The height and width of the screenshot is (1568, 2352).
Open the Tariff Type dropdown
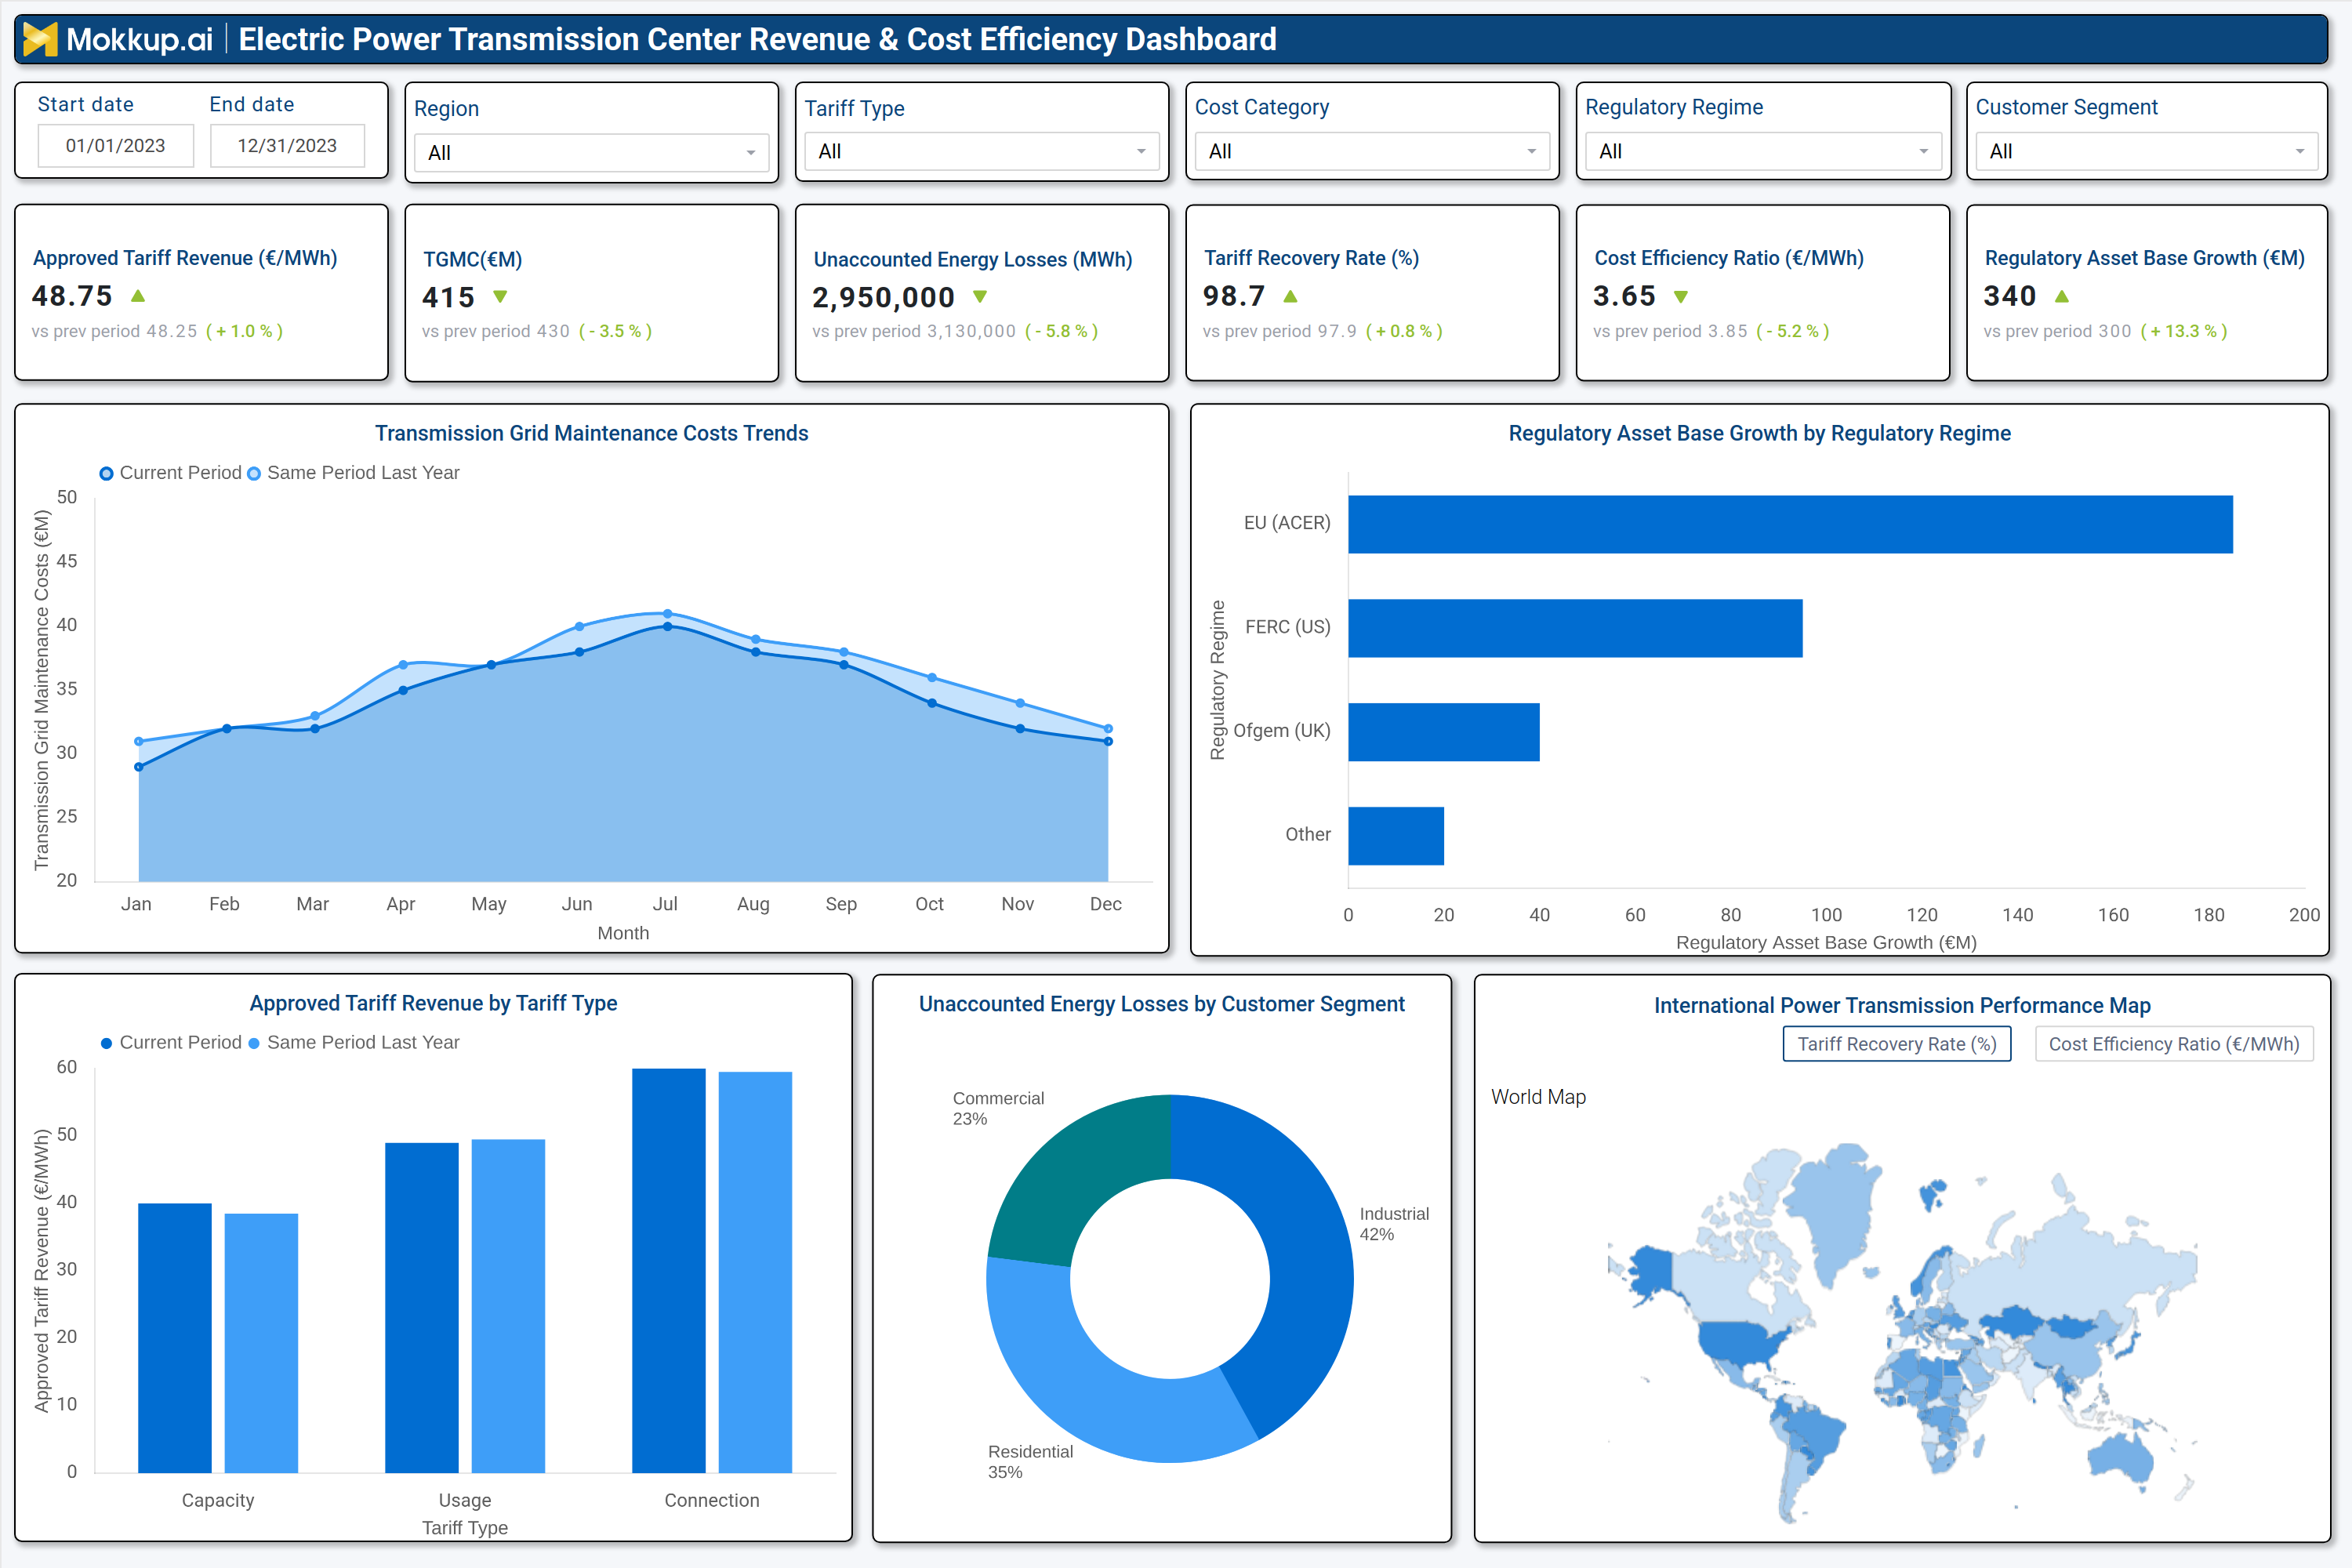point(982,151)
